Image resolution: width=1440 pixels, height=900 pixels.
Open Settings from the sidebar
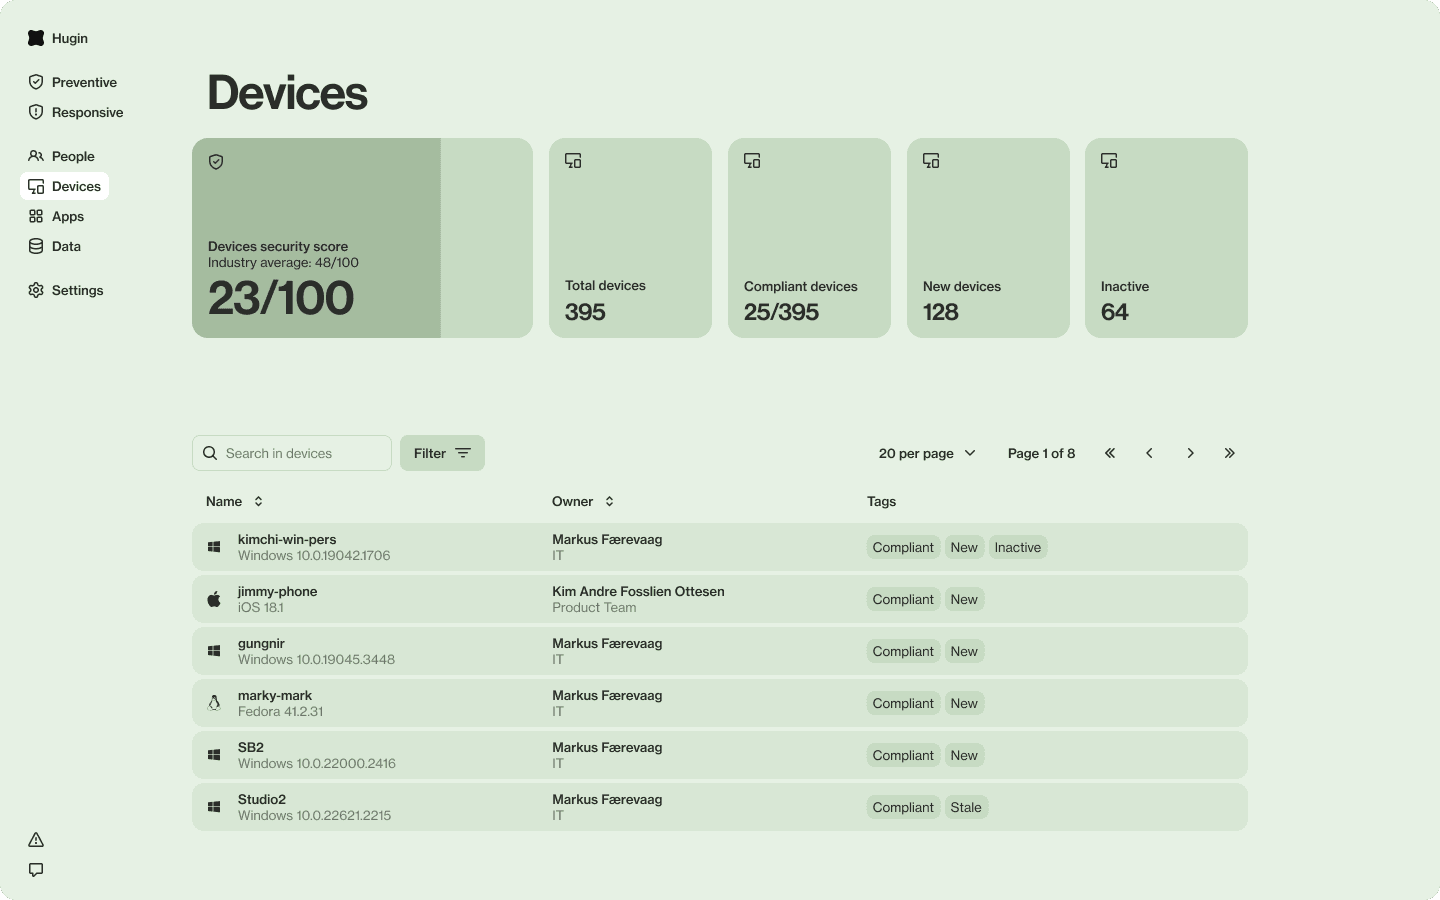66,290
